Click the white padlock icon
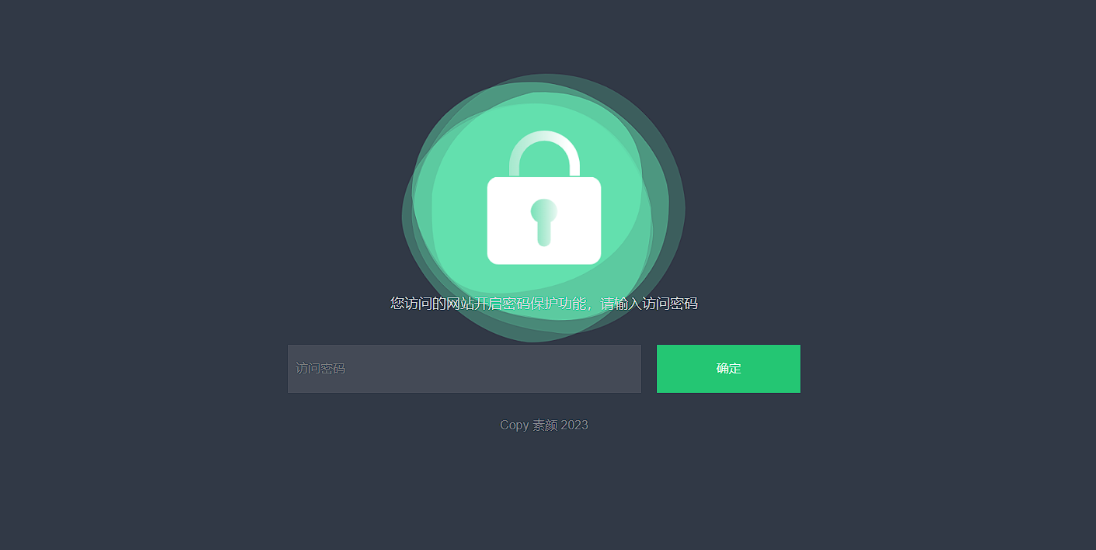This screenshot has height=550, width=1096. pos(544,198)
